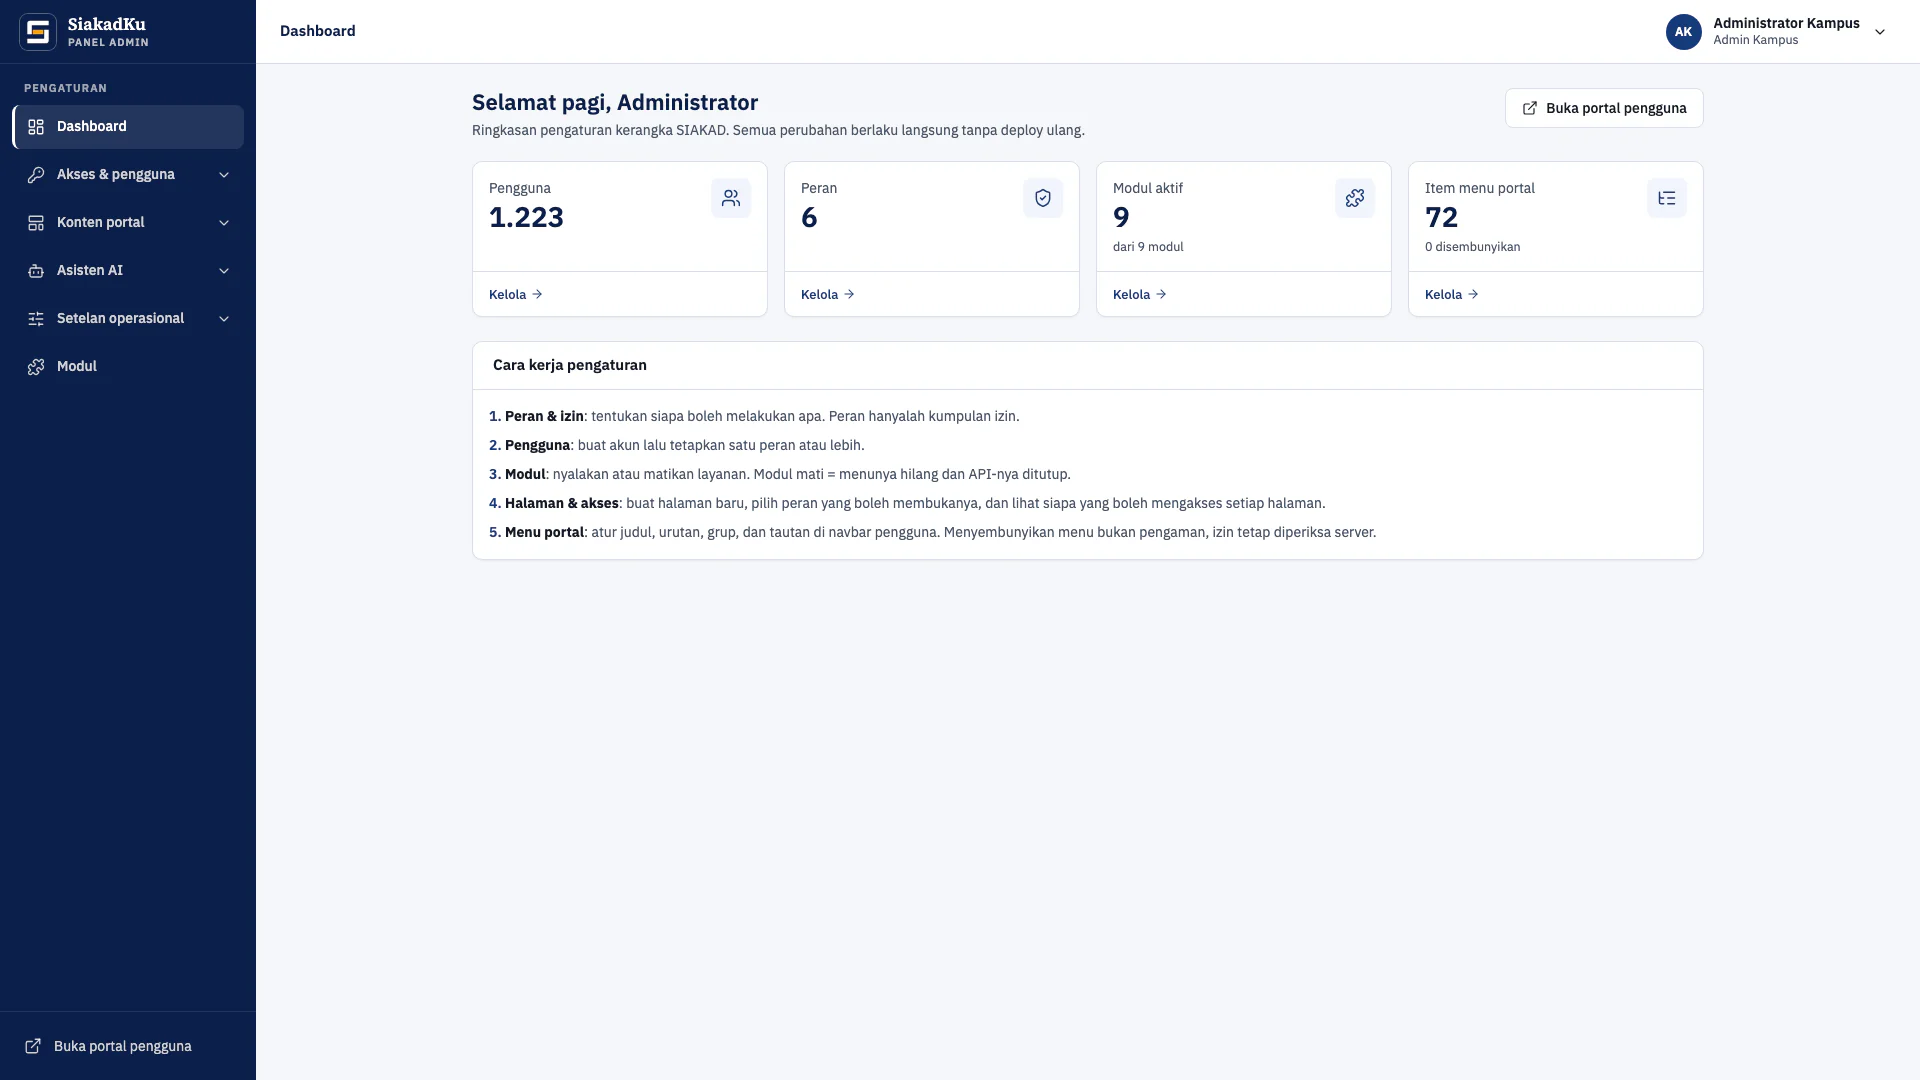The height and width of the screenshot is (1080, 1920).
Task: Click the '0 disembunyikan' text
Action: (x=1472, y=247)
